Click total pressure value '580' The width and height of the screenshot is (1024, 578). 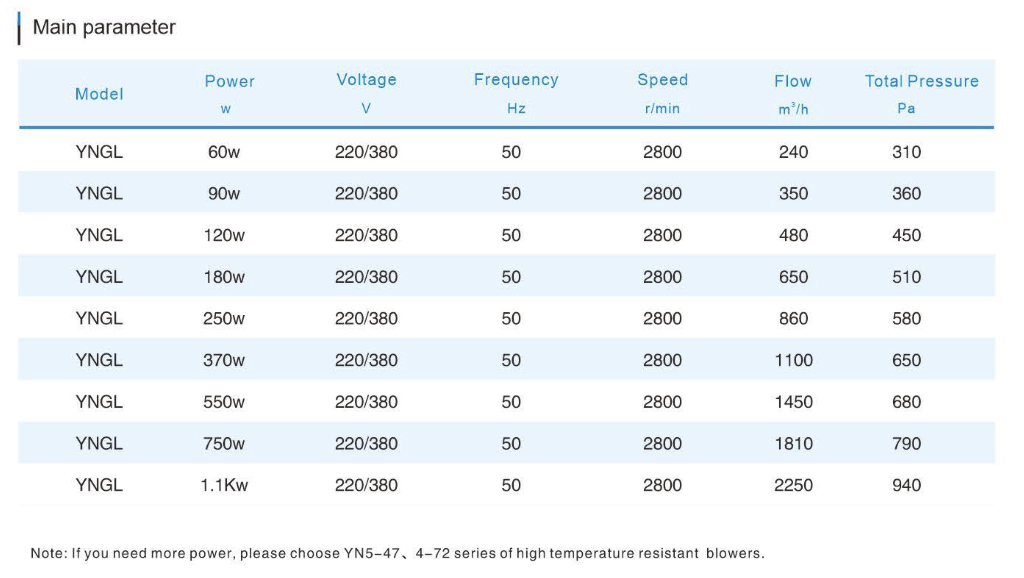tap(906, 319)
